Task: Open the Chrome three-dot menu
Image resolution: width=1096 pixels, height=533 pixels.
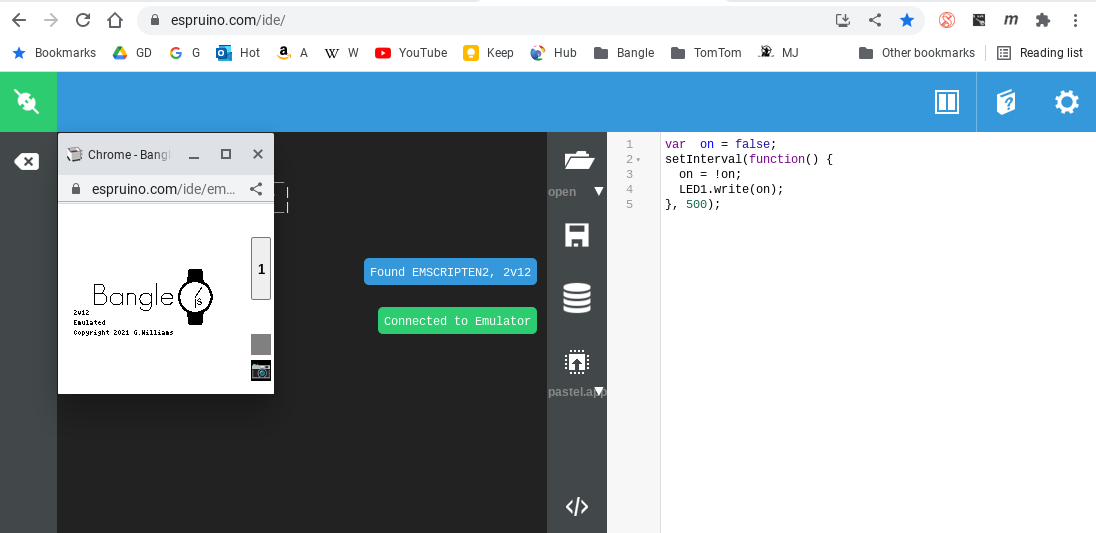Action: [x=1076, y=20]
